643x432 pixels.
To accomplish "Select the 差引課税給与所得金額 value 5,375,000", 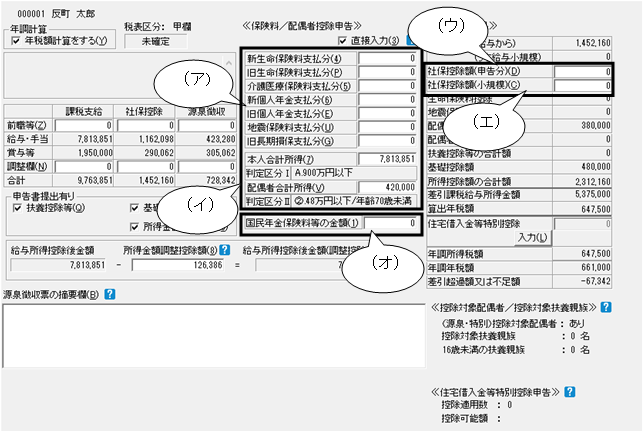I will [593, 194].
